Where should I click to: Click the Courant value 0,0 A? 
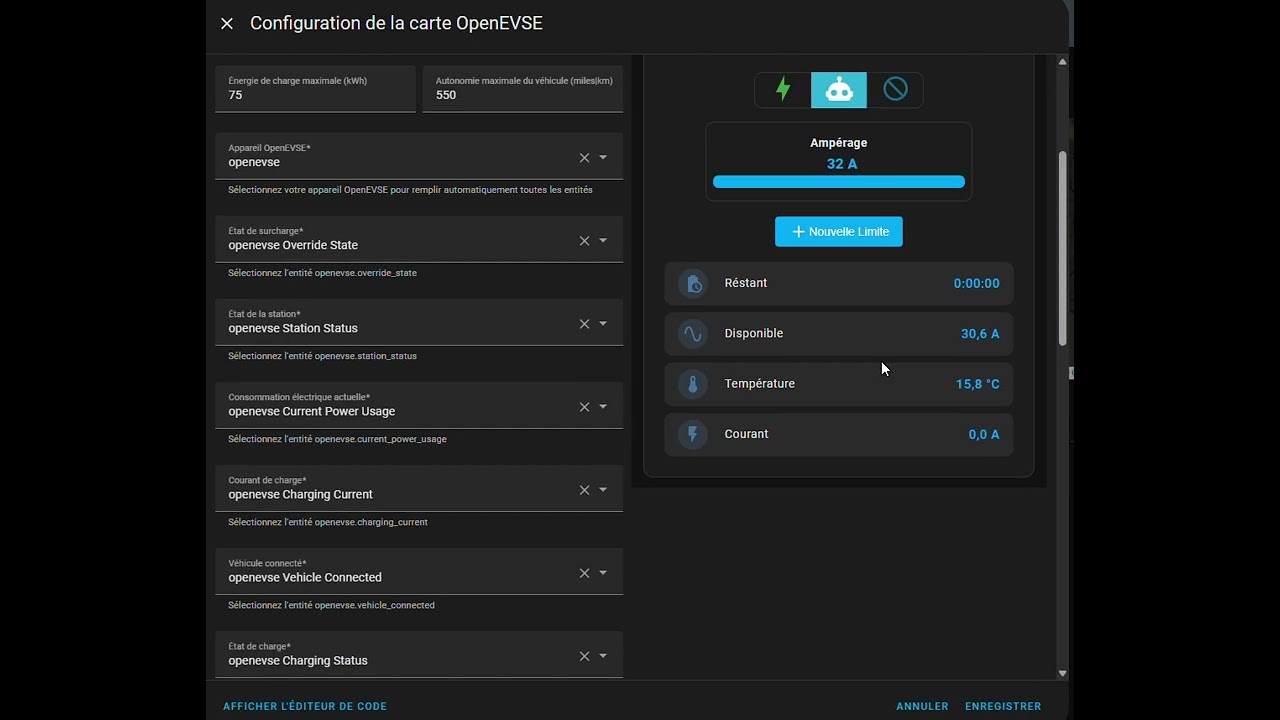[984, 434]
